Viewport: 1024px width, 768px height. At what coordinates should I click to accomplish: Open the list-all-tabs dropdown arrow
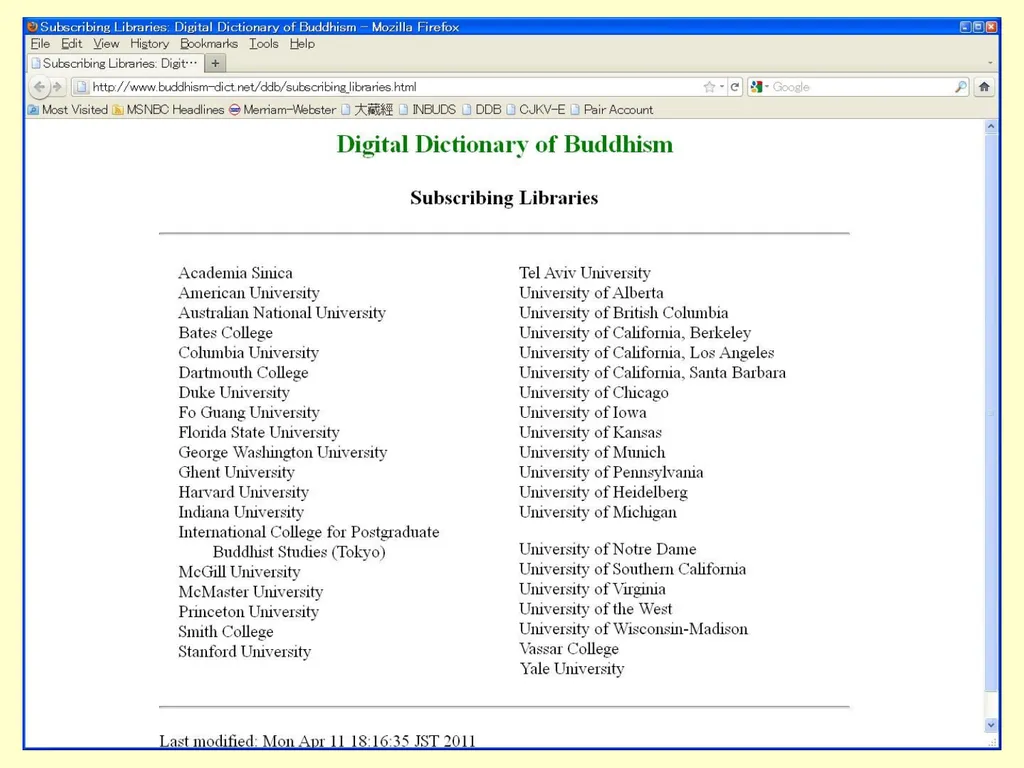tap(990, 63)
